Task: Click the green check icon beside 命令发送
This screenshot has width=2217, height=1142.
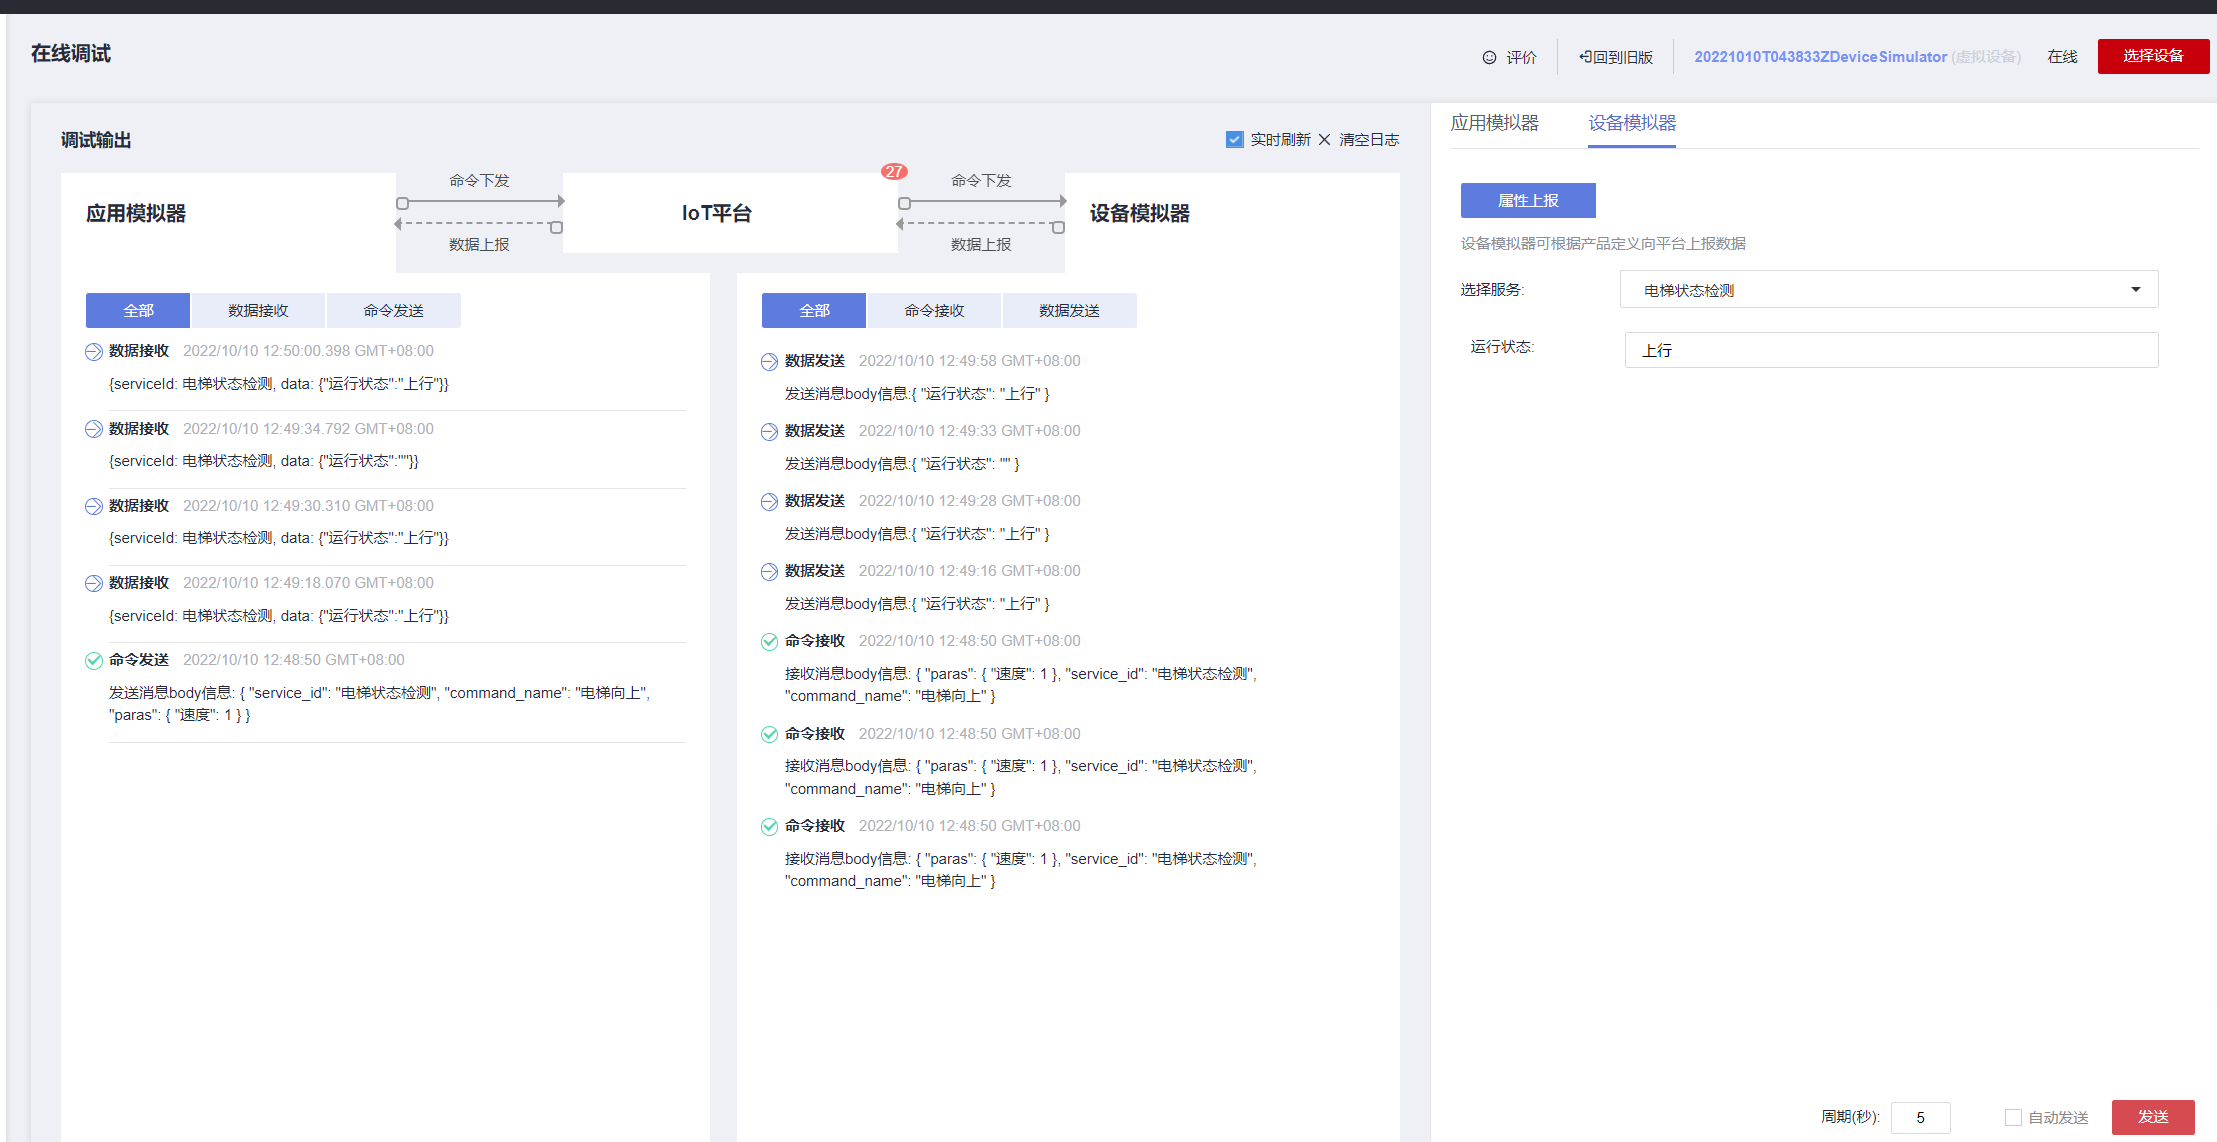Action: (x=94, y=660)
